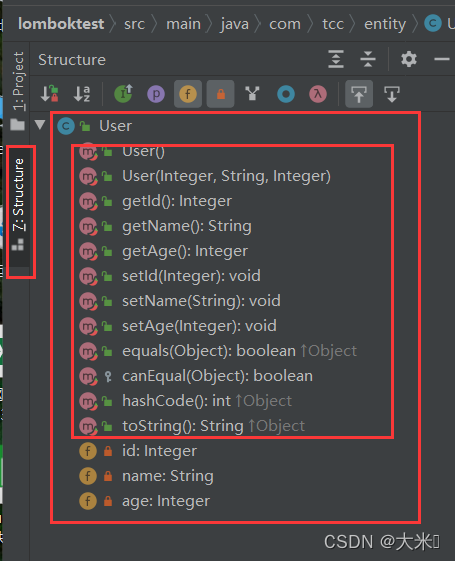This screenshot has width=455, height=561.
Task: Open Structure panel settings gear
Action: pos(409,59)
